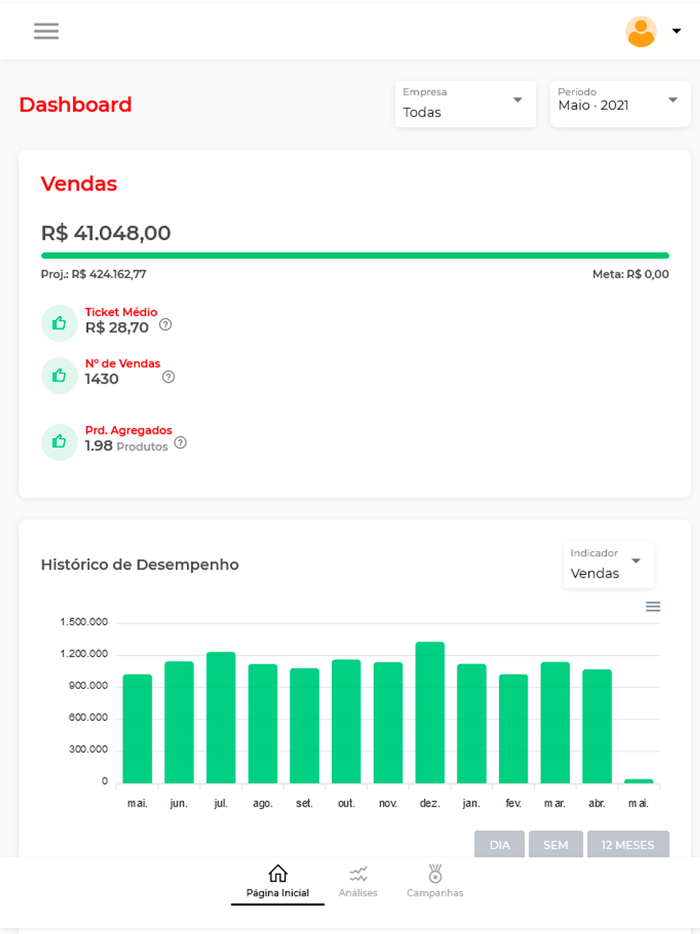Open the chart export menu icon

653,606
